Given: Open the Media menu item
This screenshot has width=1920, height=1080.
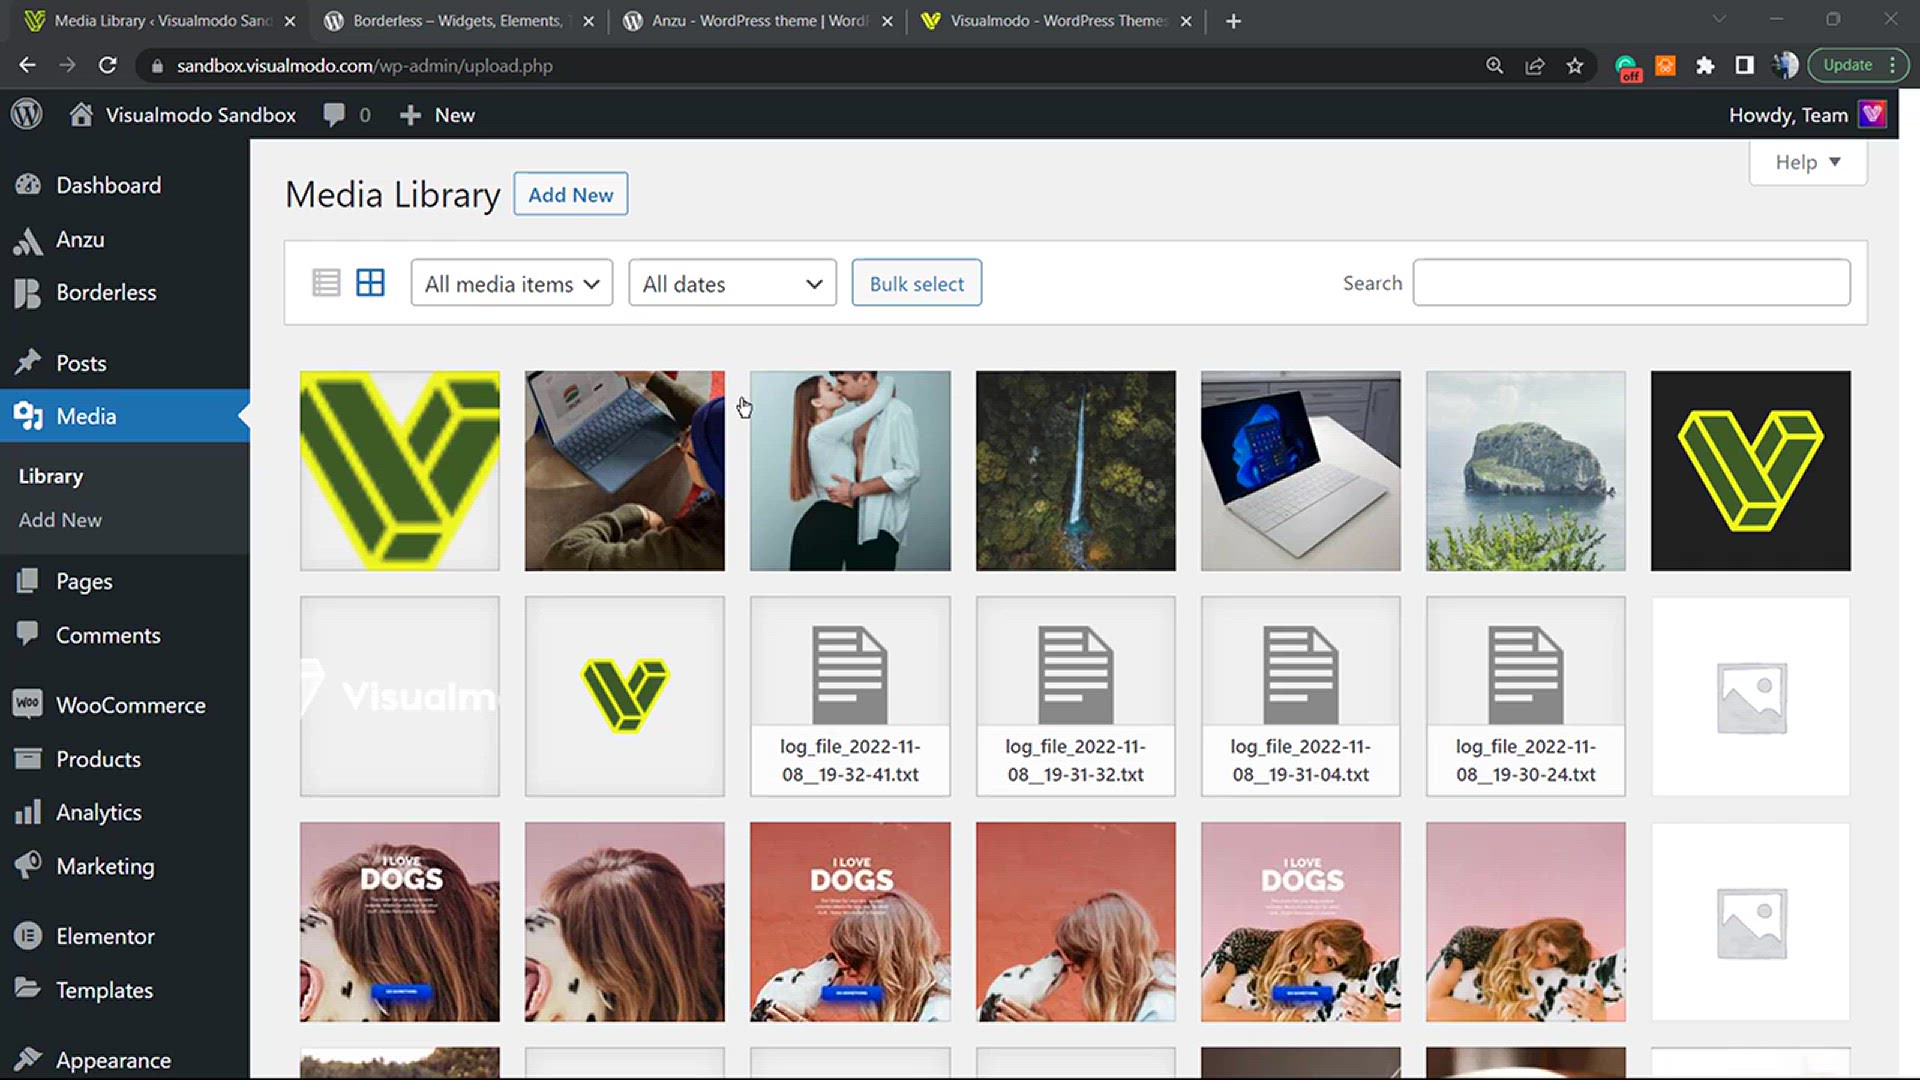Looking at the screenshot, I should pos(124,416).
